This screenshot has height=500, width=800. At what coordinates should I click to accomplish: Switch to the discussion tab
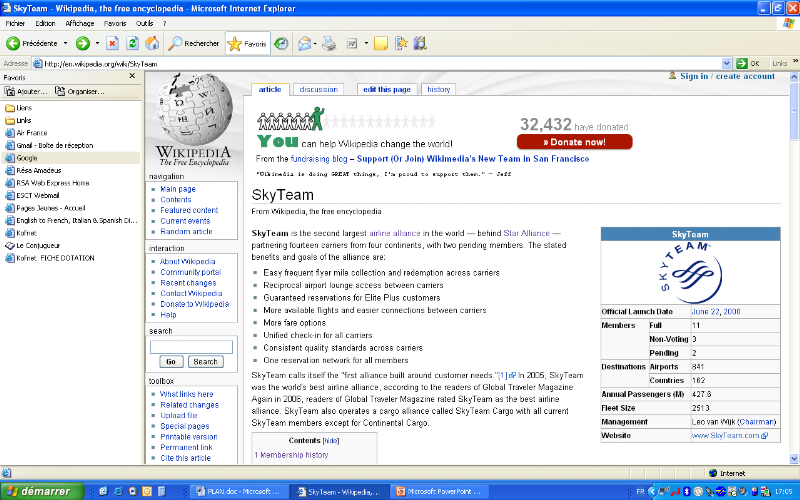pos(318,89)
